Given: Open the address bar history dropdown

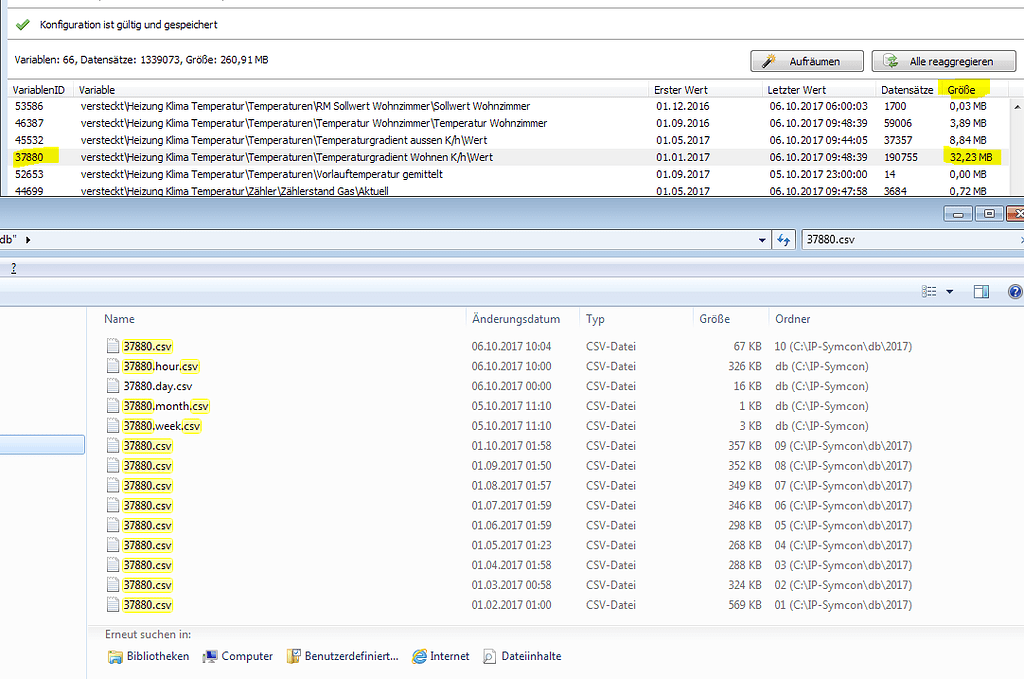Looking at the screenshot, I should 761,240.
